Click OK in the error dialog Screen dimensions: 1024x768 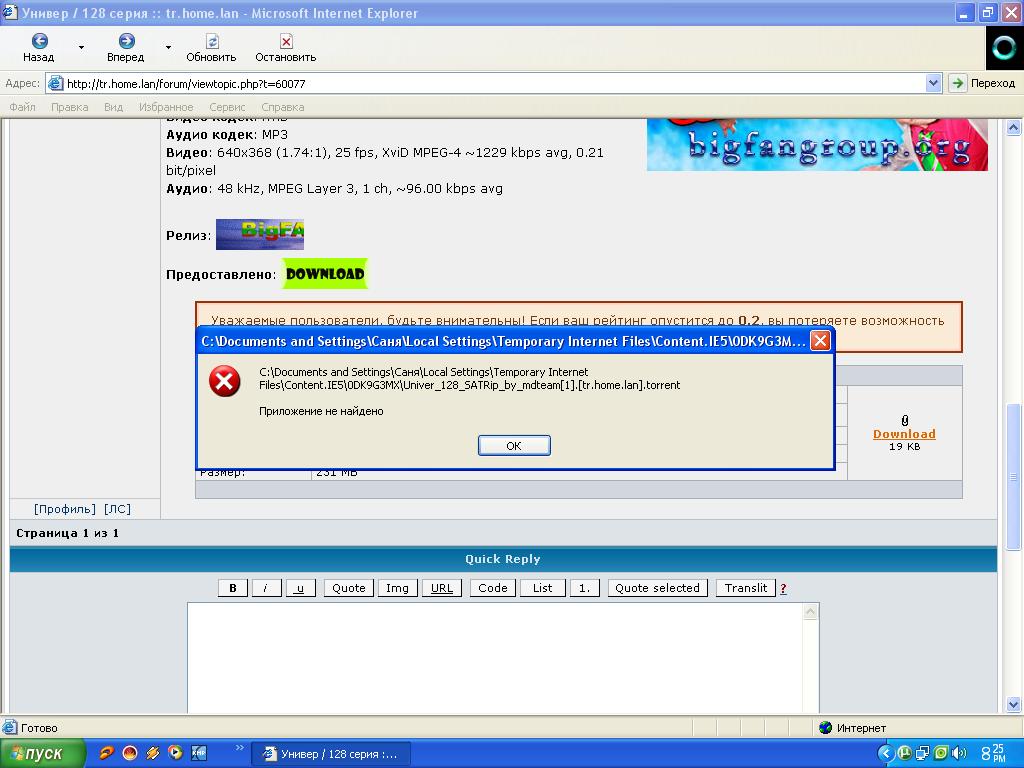[x=514, y=445]
